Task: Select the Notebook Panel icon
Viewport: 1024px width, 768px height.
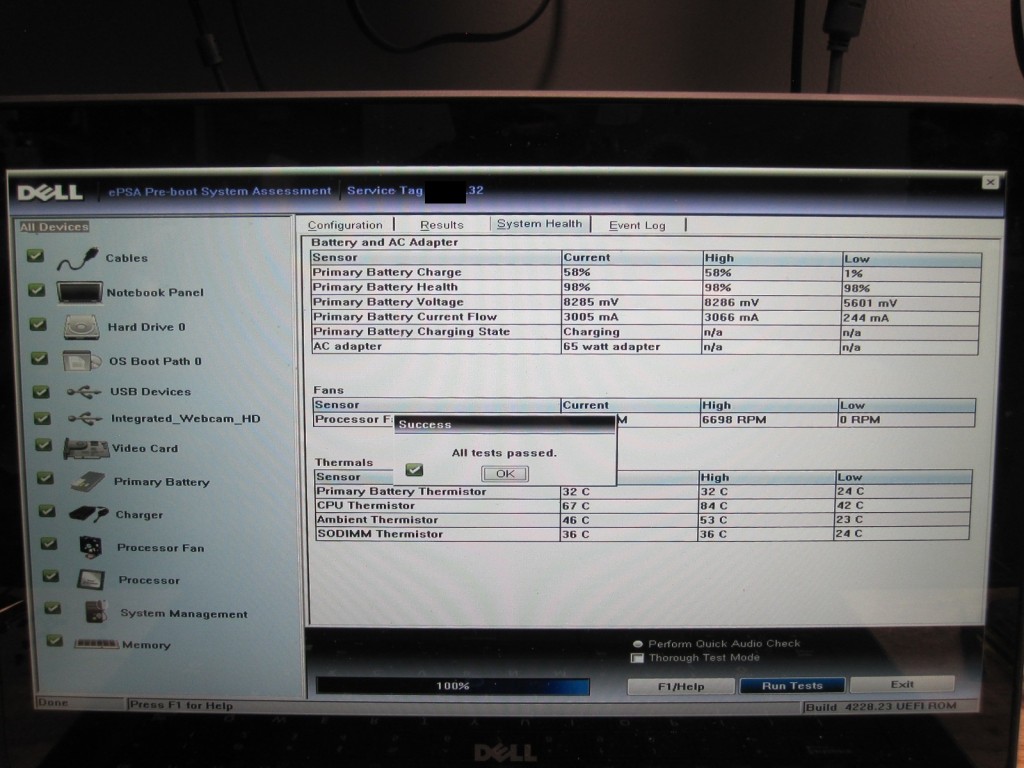Action: (x=80, y=292)
